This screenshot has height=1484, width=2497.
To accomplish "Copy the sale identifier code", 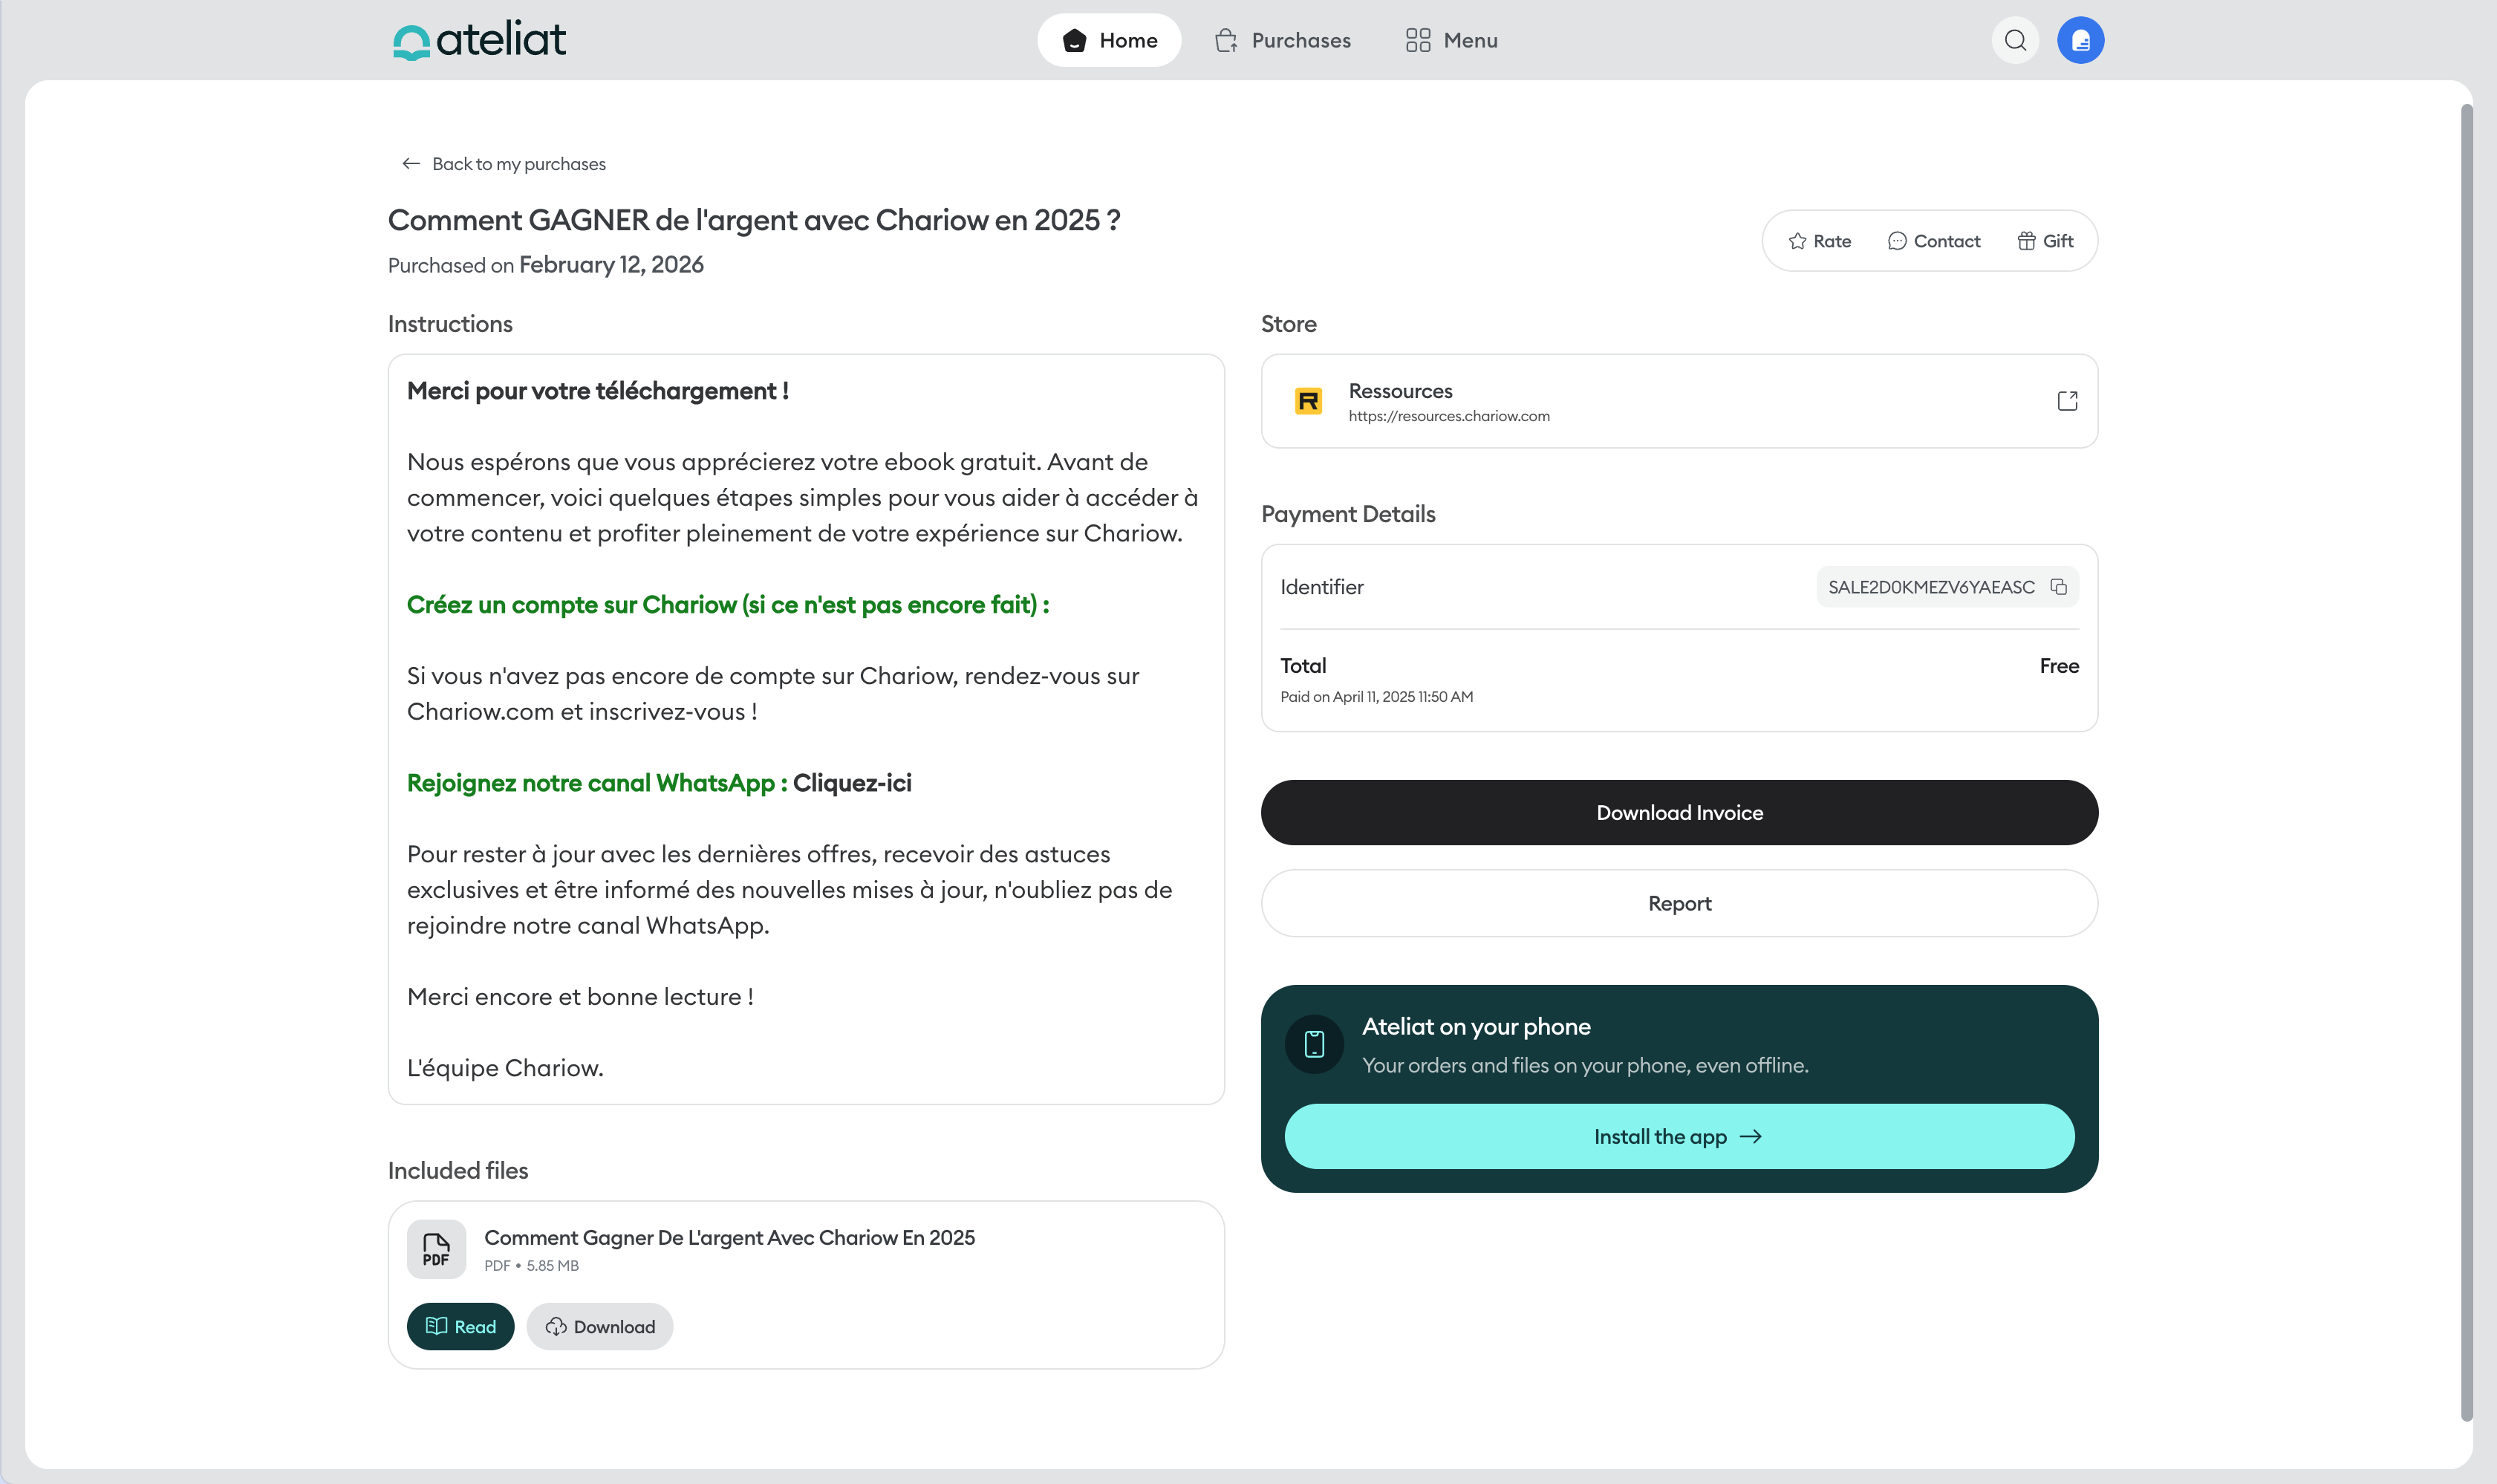I will click(2058, 587).
